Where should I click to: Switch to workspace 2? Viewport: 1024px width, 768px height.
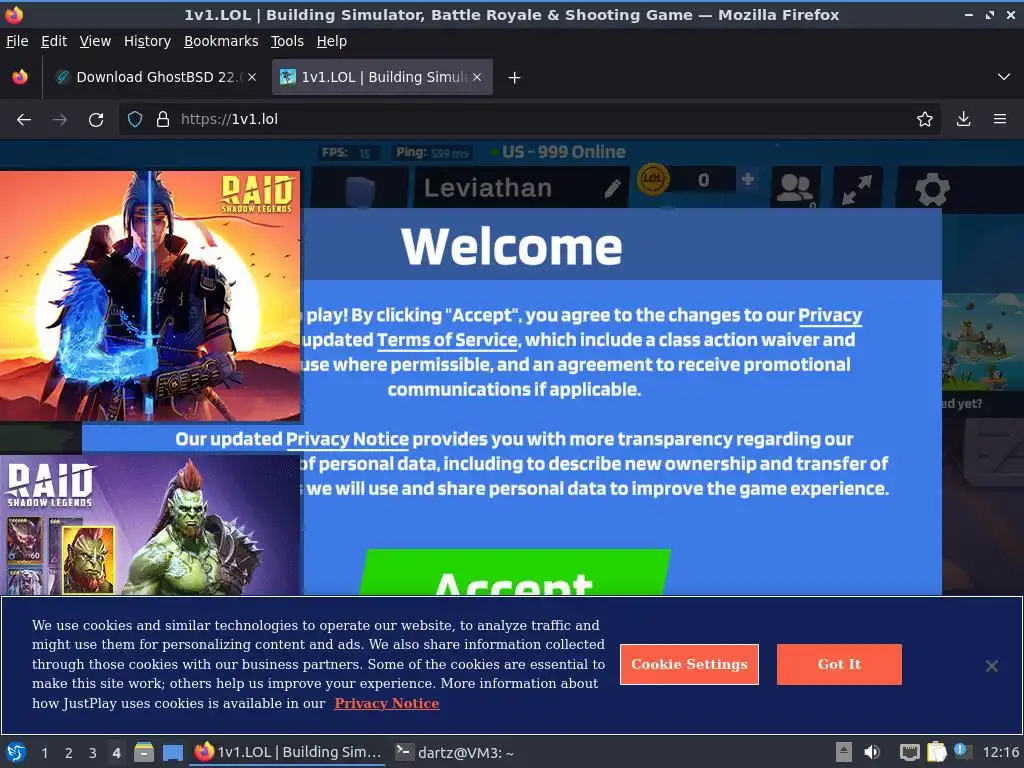pyautogui.click(x=69, y=753)
